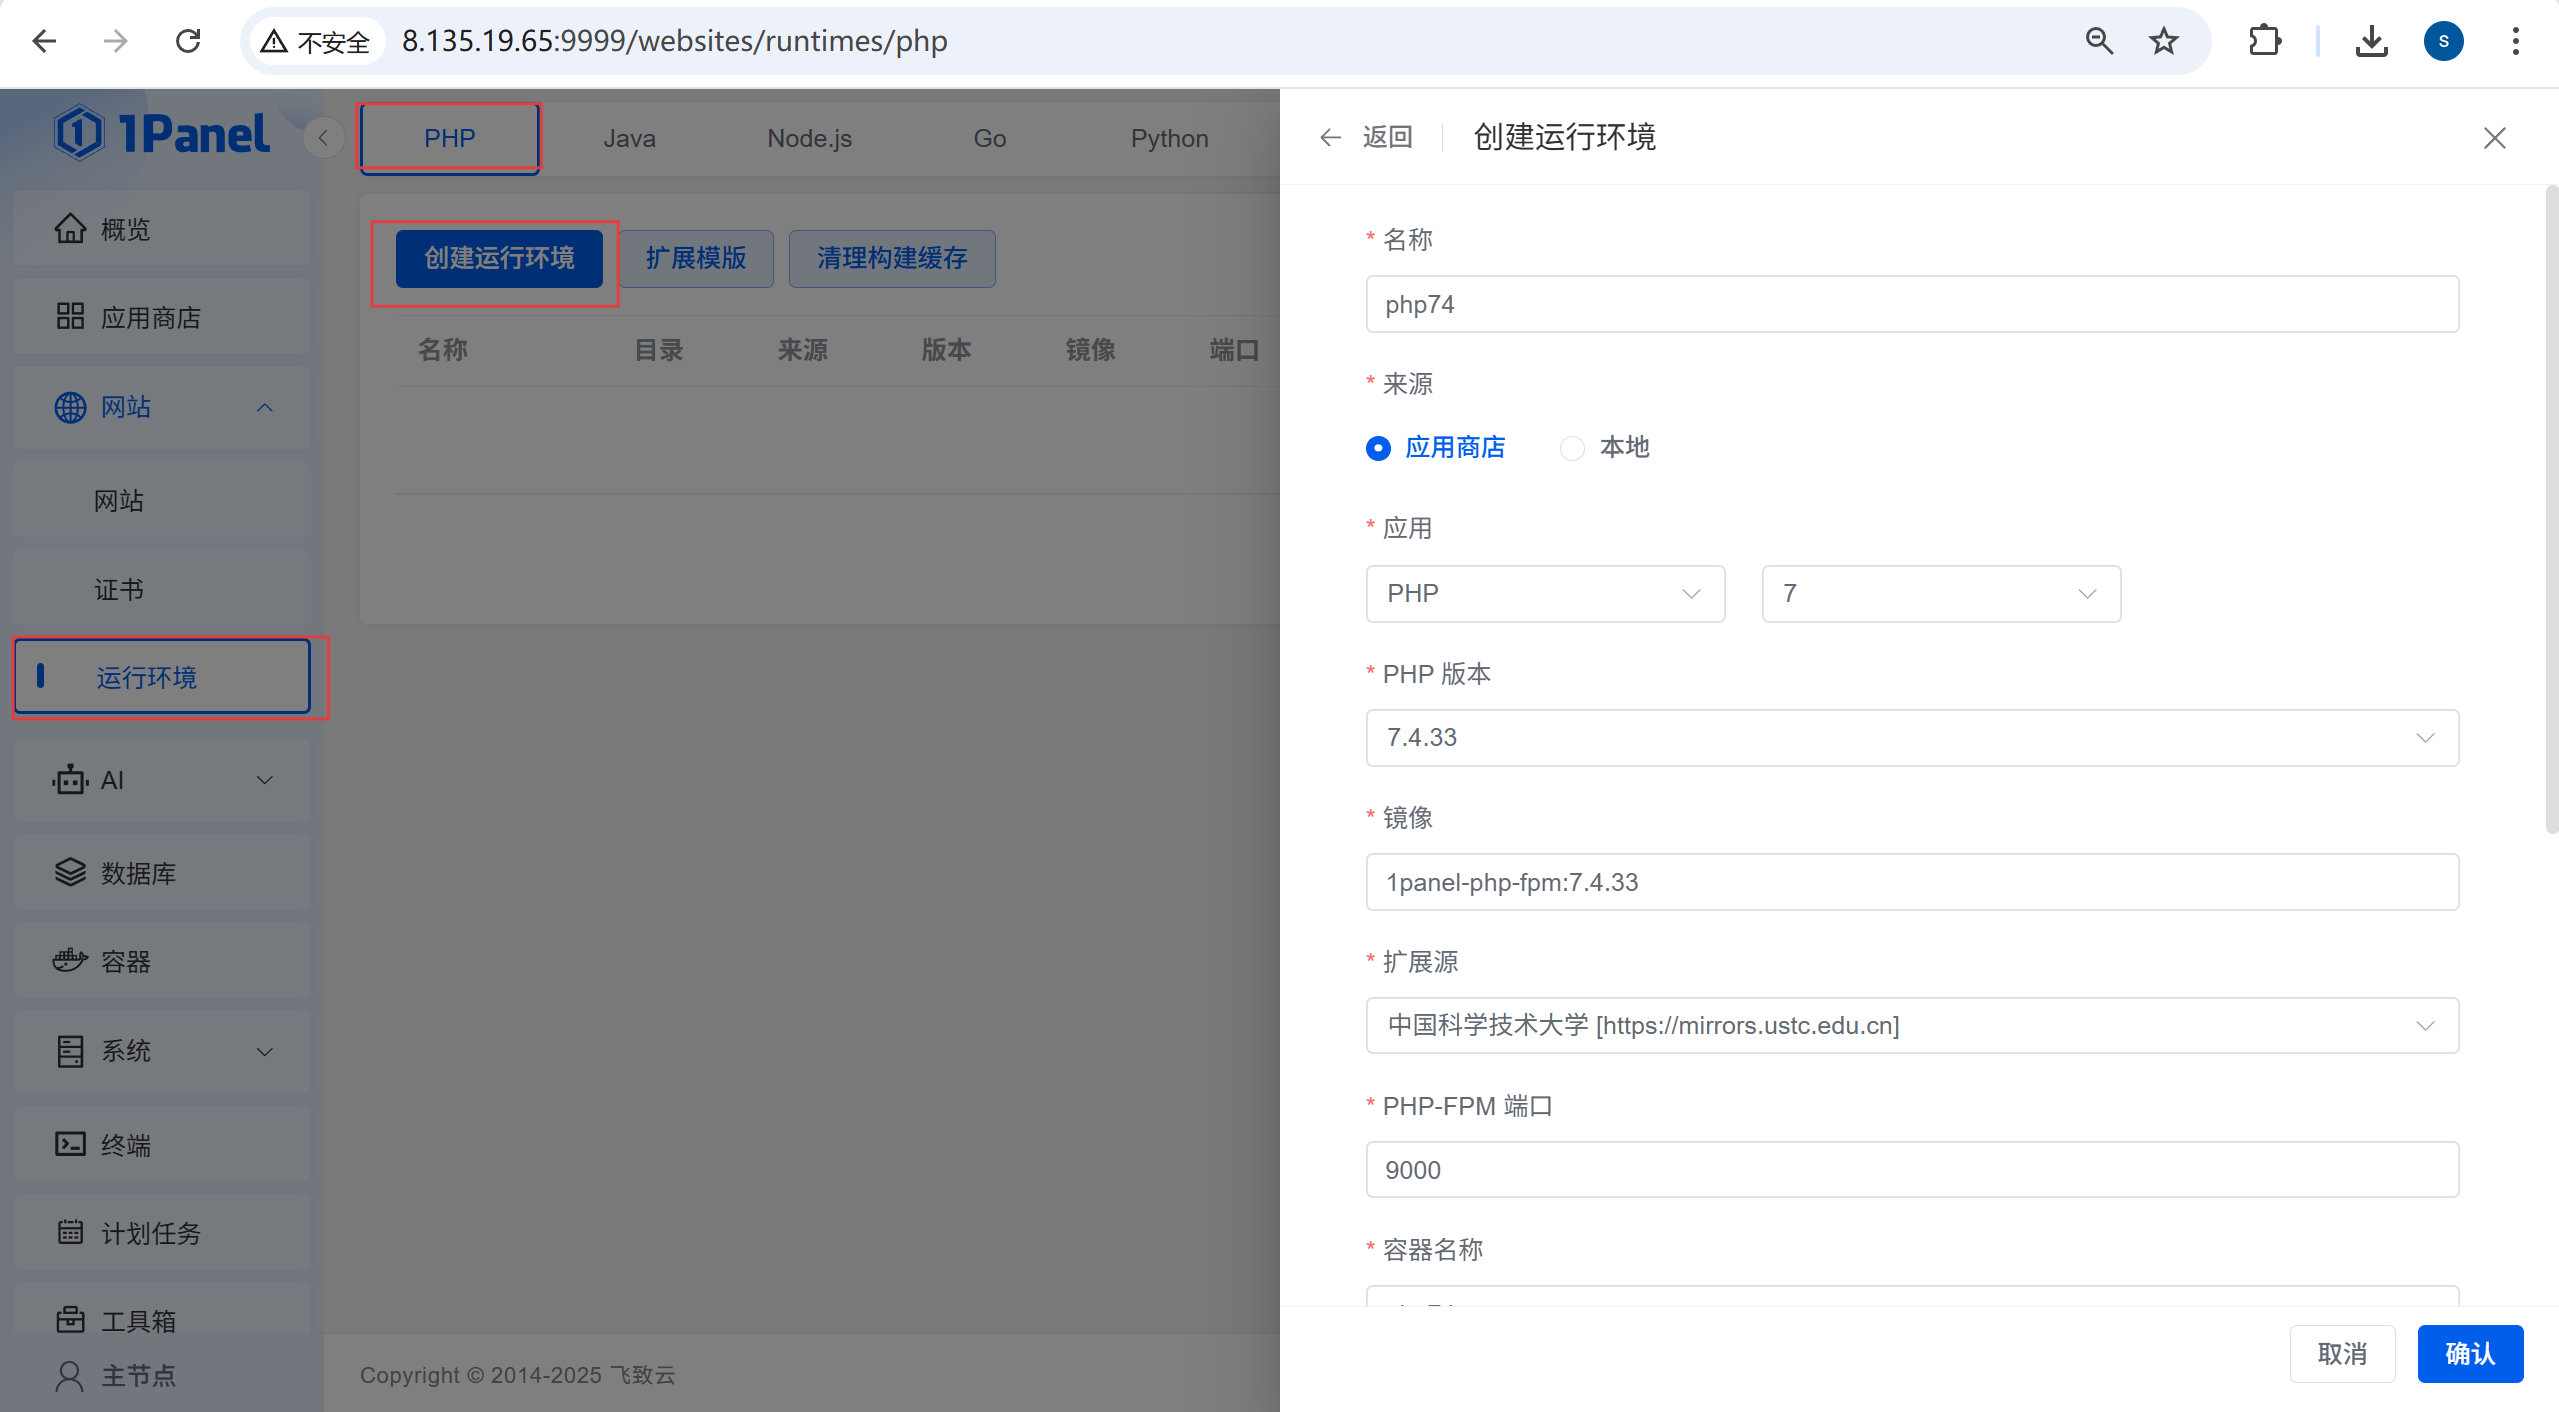
Task: Select the 应用商店 source radio button
Action: 1378,448
